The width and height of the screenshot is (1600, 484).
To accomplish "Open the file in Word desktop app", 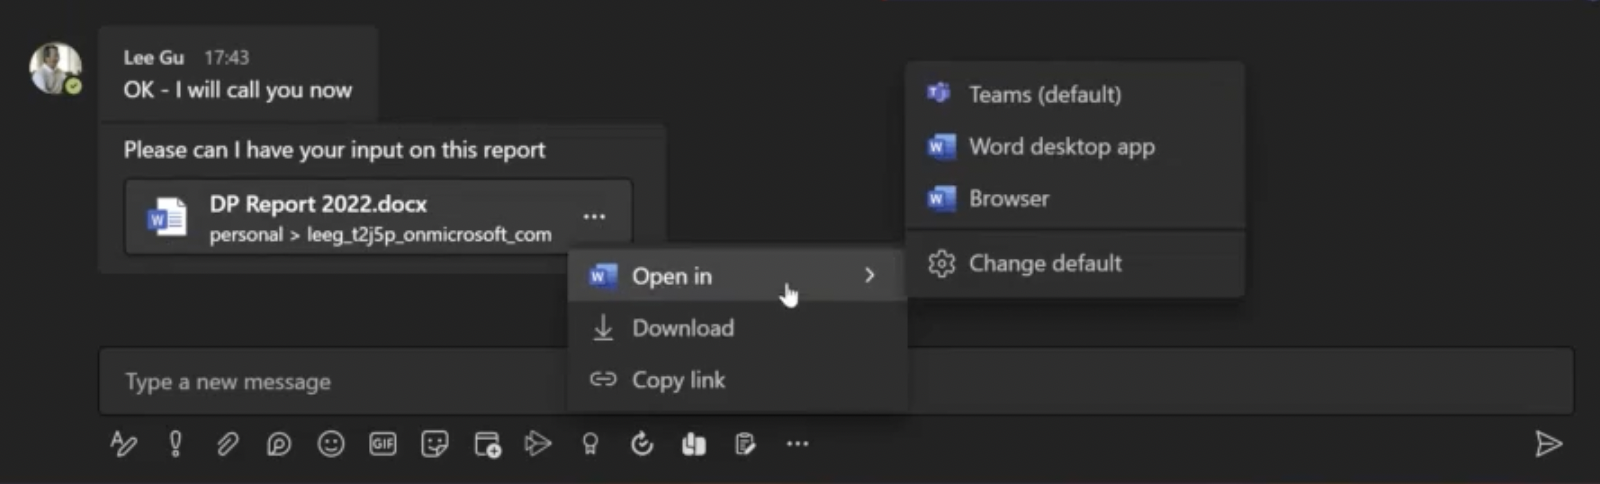I will [1075, 146].
